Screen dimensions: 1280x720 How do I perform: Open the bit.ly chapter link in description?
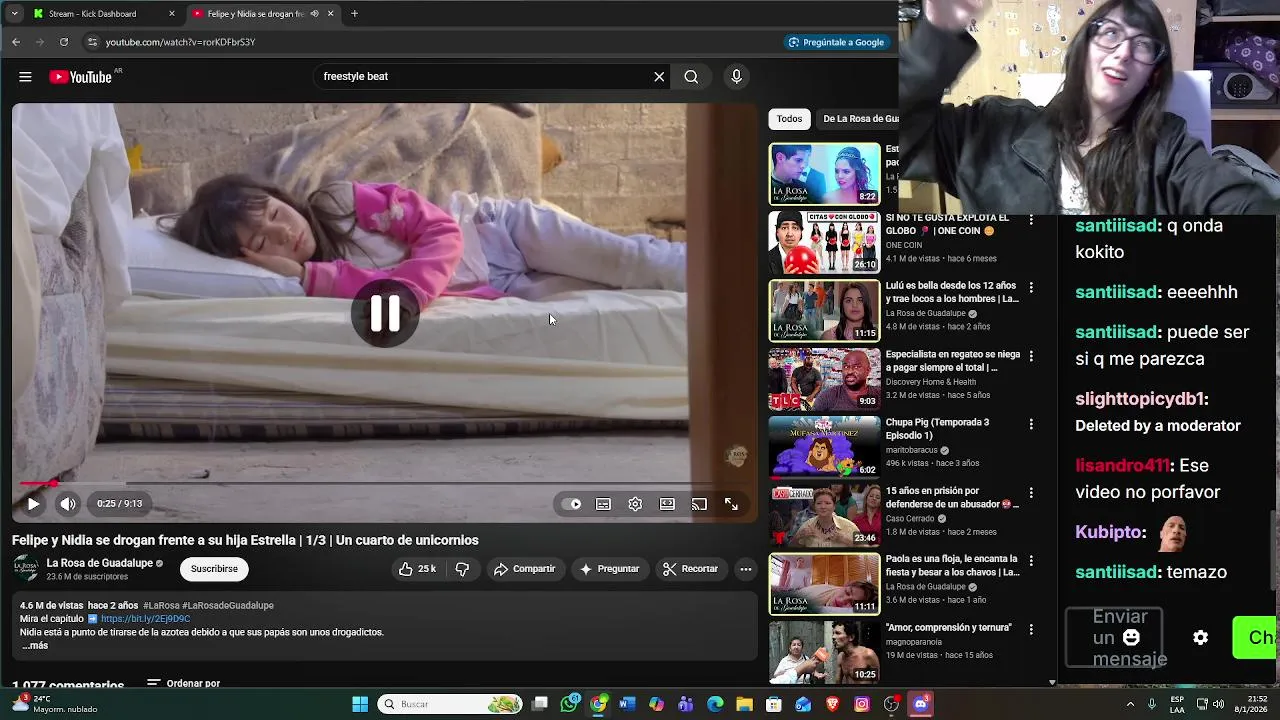click(x=145, y=619)
